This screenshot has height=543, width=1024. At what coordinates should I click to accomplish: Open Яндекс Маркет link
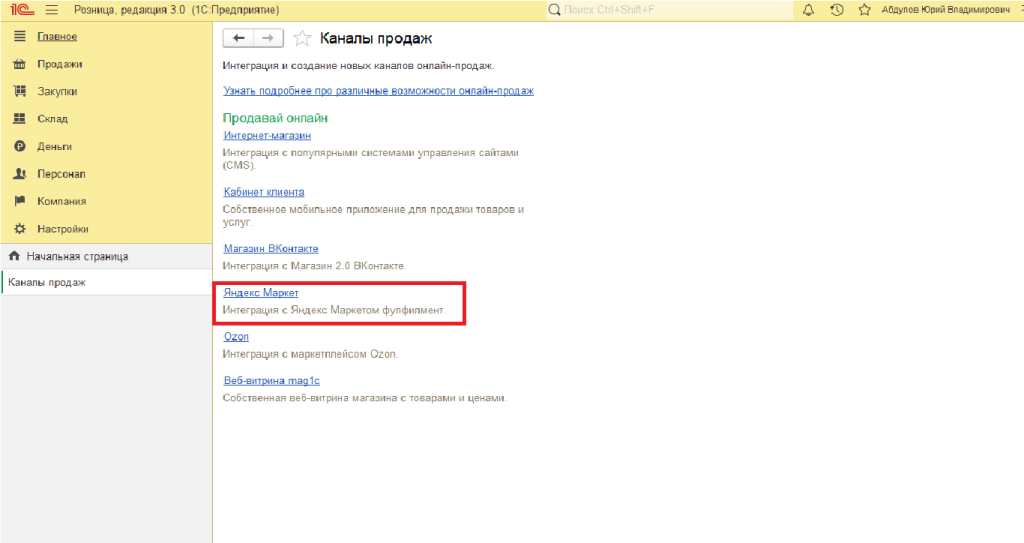(x=261, y=293)
